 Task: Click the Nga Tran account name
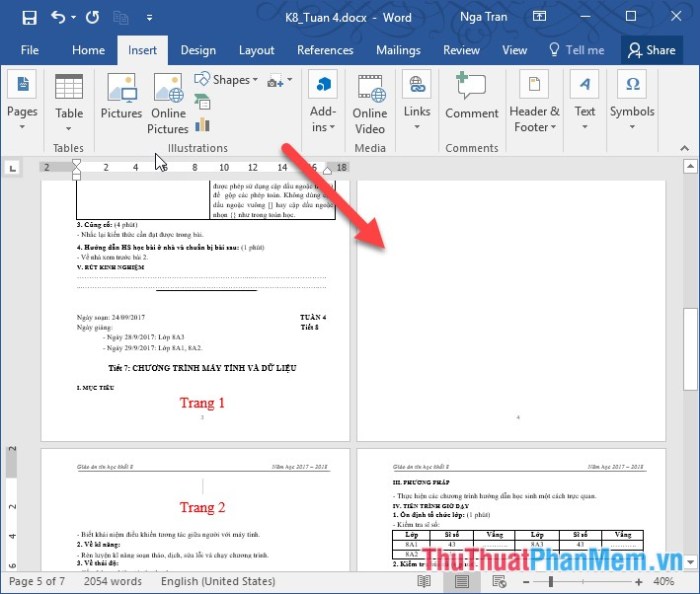point(483,17)
